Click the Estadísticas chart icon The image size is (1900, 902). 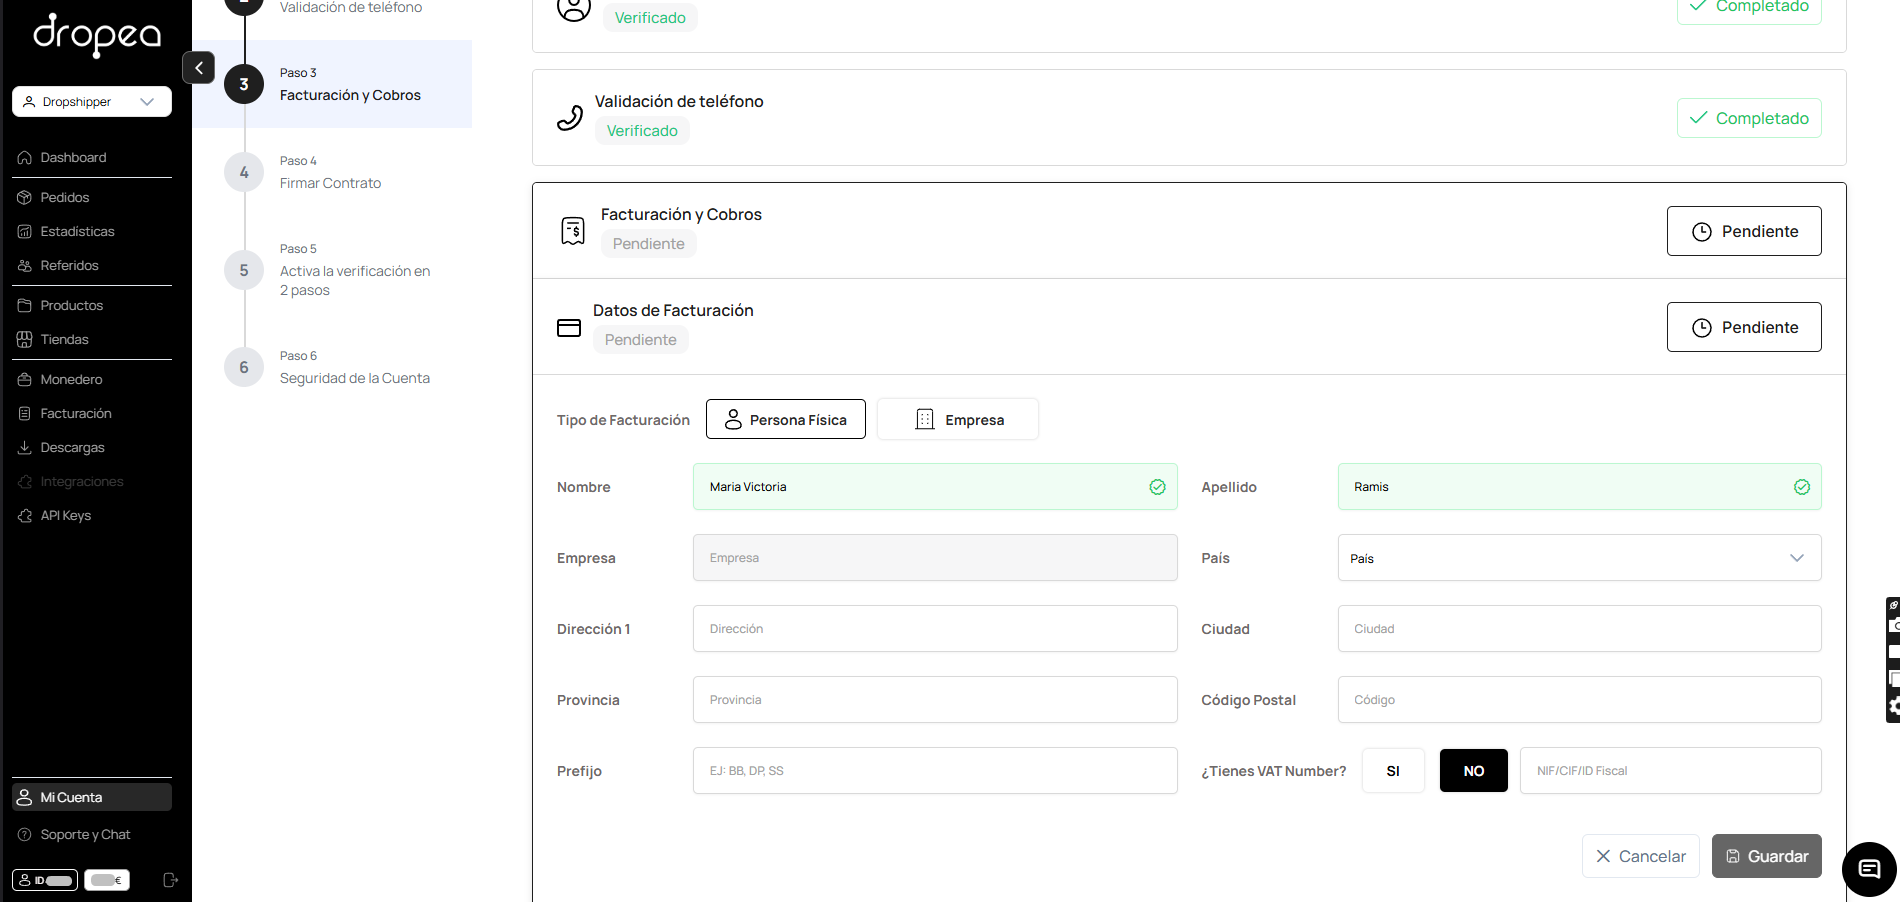[x=25, y=232]
